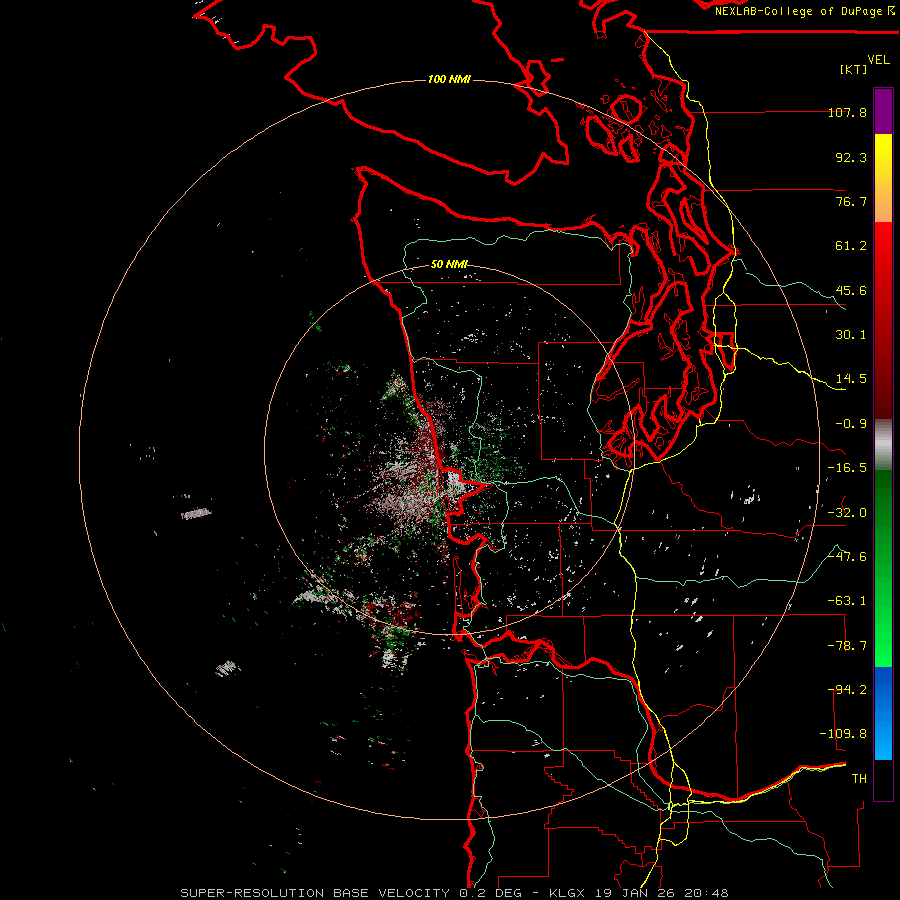Viewport: 900px width, 900px height.
Task: Click the [KT] units label
Action: coord(853,69)
